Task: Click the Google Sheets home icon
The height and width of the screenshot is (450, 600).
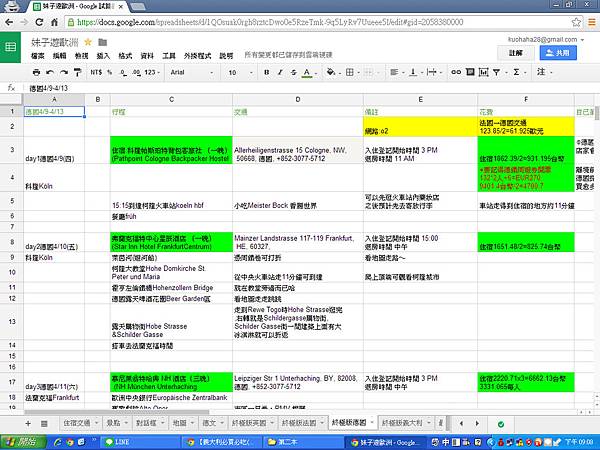Action: click(x=10, y=47)
